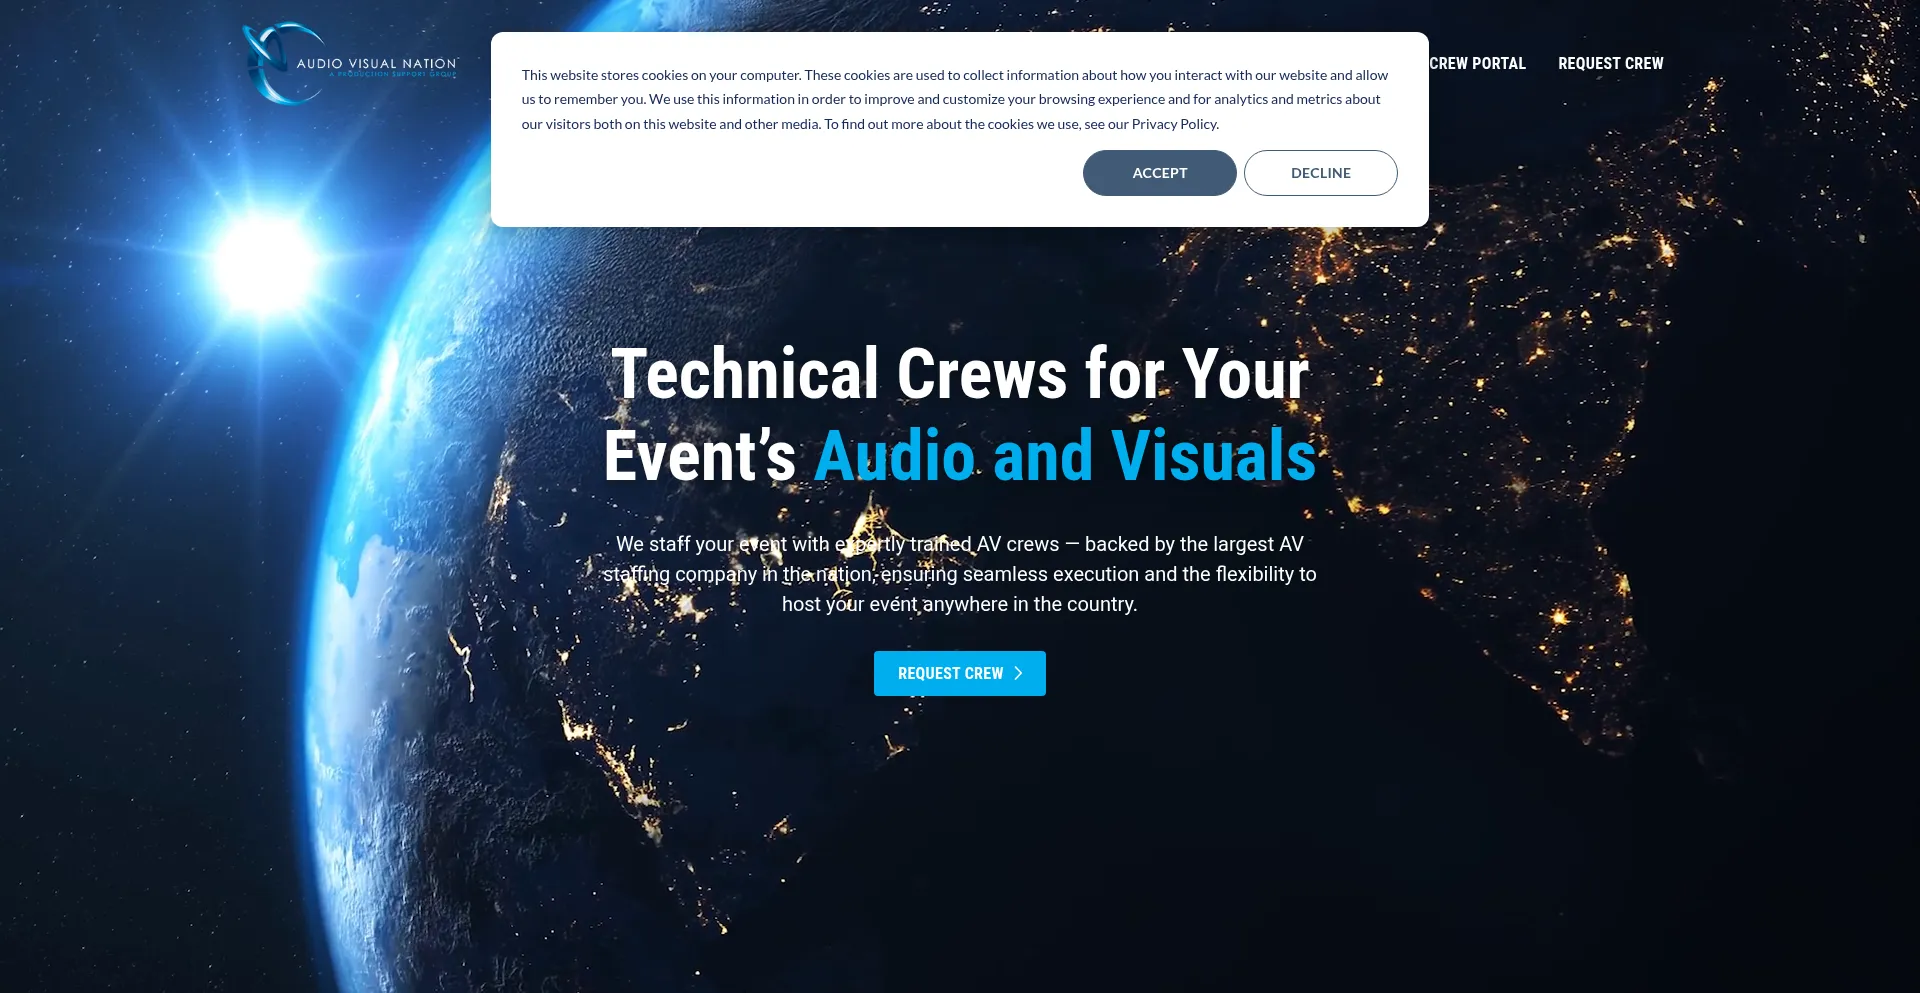Click the word "Event's" in the headline
Viewport: 1920px width, 993px height.
click(x=699, y=456)
